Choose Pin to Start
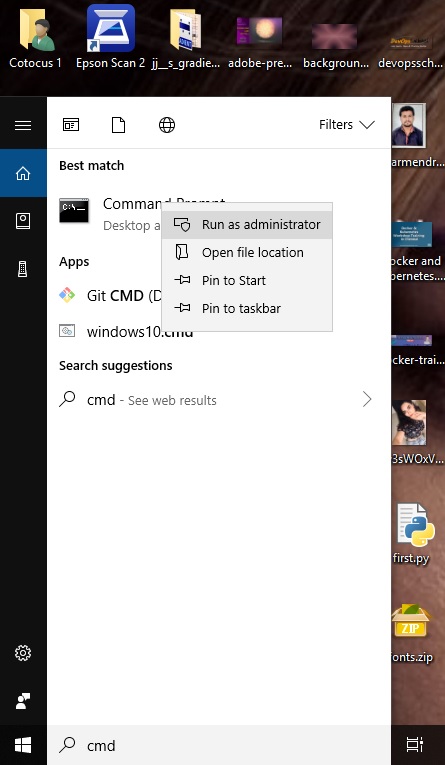Screen dimensions: 445x765 pos(247,281)
